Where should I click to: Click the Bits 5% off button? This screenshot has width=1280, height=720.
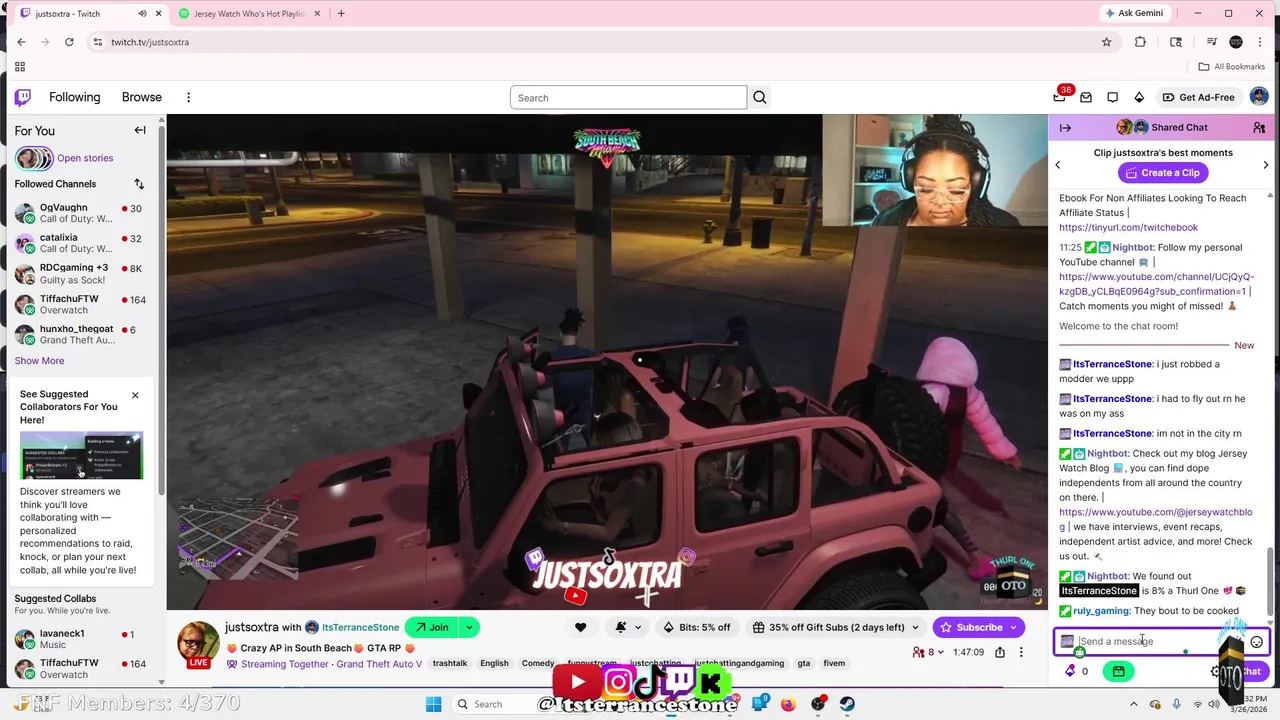[697, 628]
